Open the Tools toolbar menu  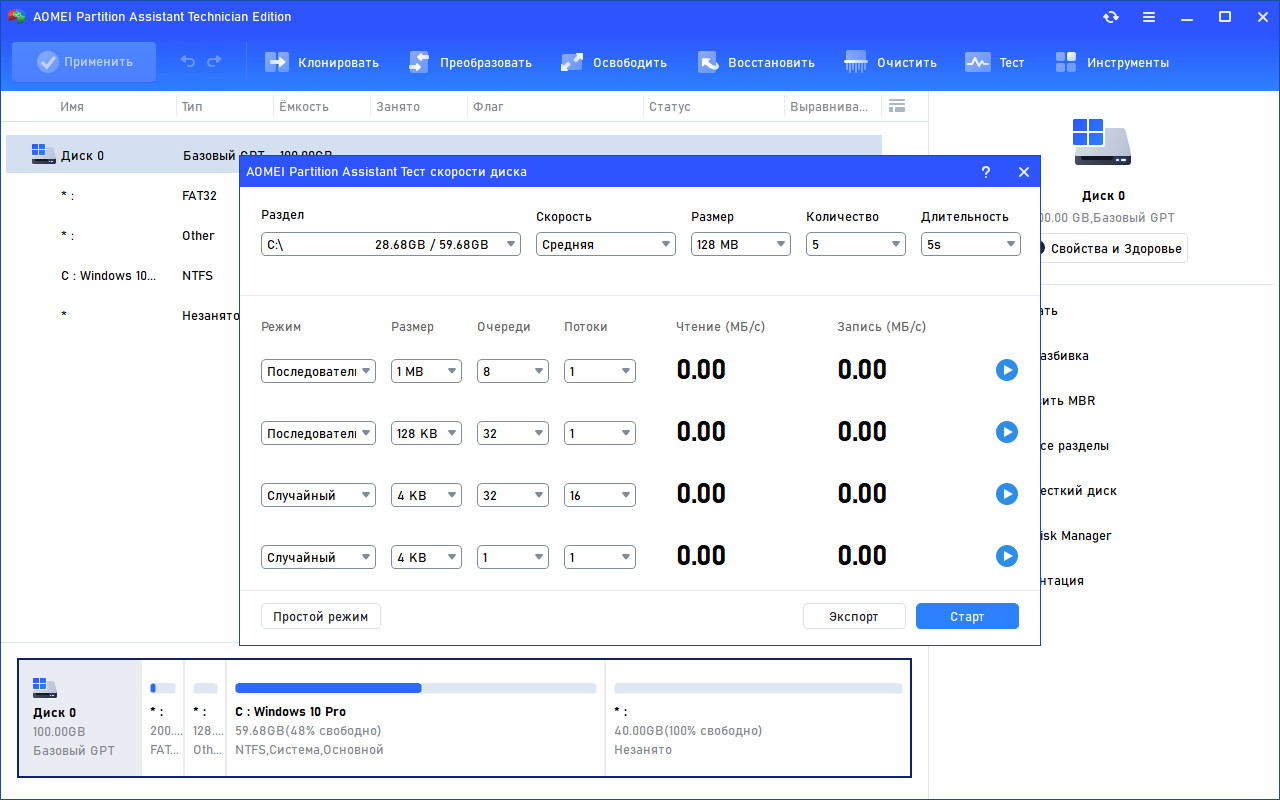1112,62
